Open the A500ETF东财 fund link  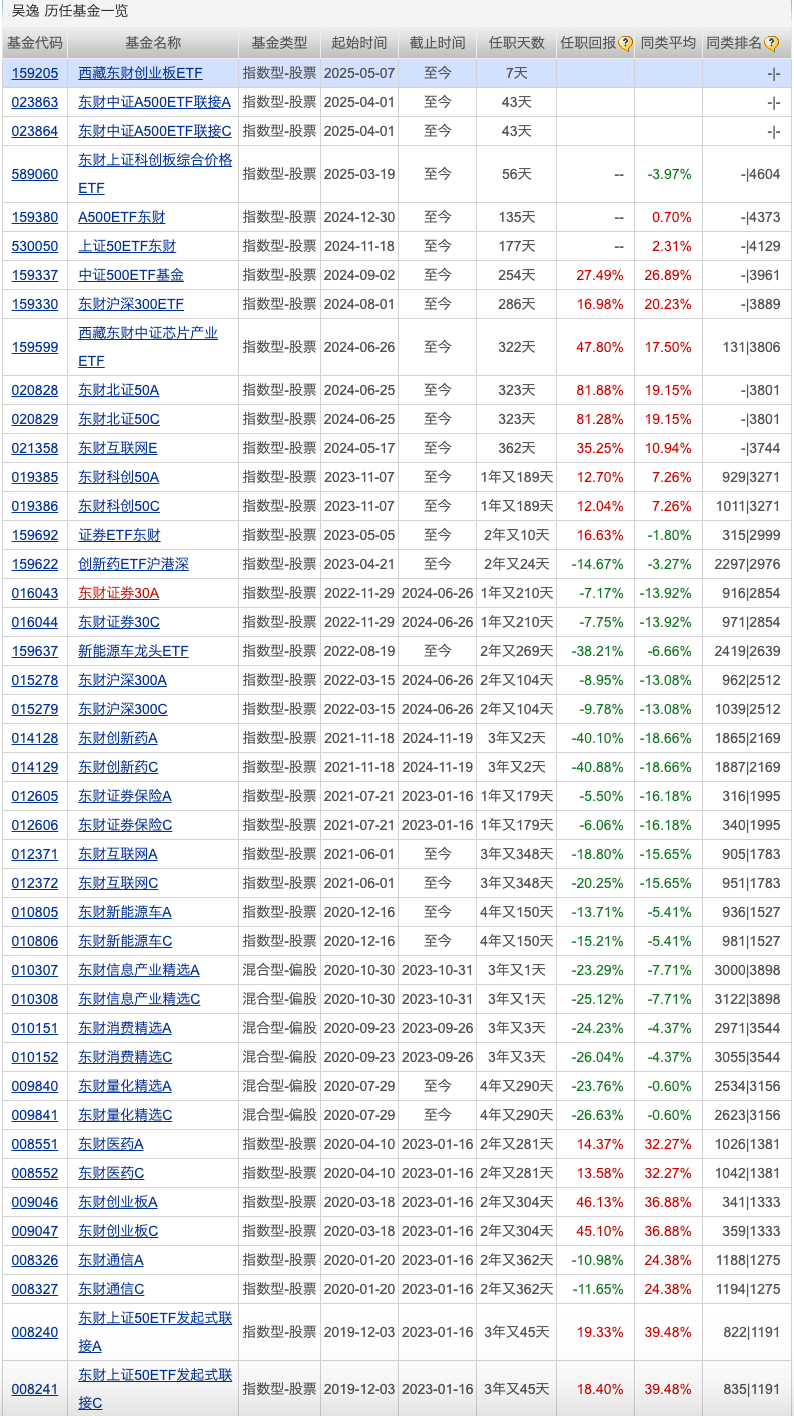click(x=122, y=217)
